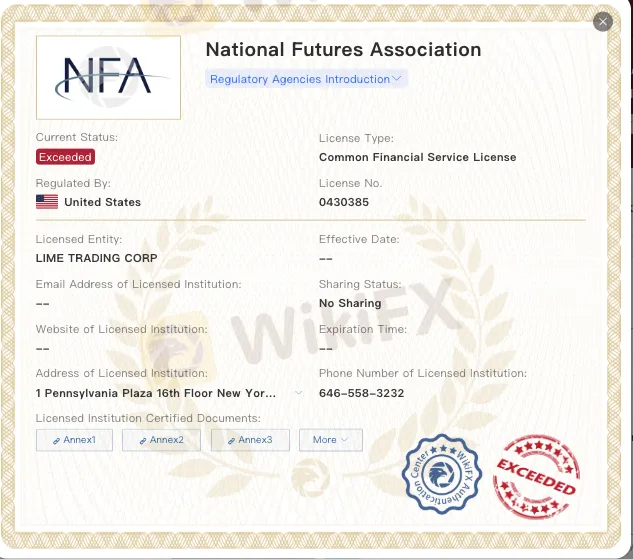
Task: Open the Annex2 document link
Action: click(161, 440)
